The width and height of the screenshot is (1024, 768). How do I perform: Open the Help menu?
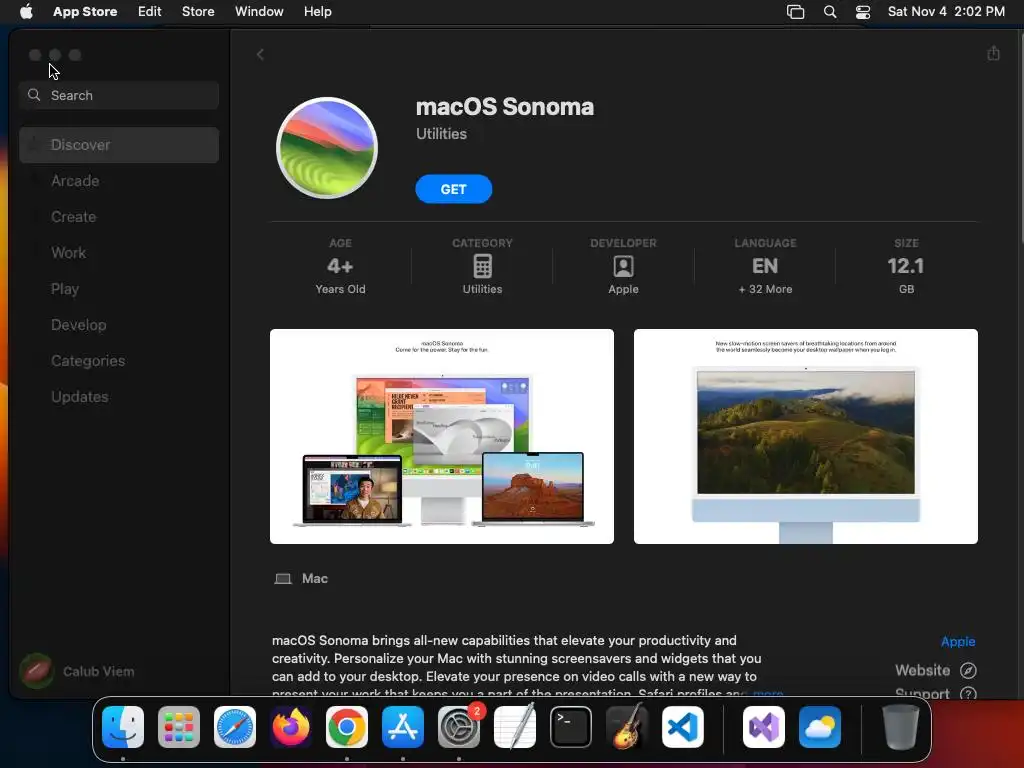[317, 12]
